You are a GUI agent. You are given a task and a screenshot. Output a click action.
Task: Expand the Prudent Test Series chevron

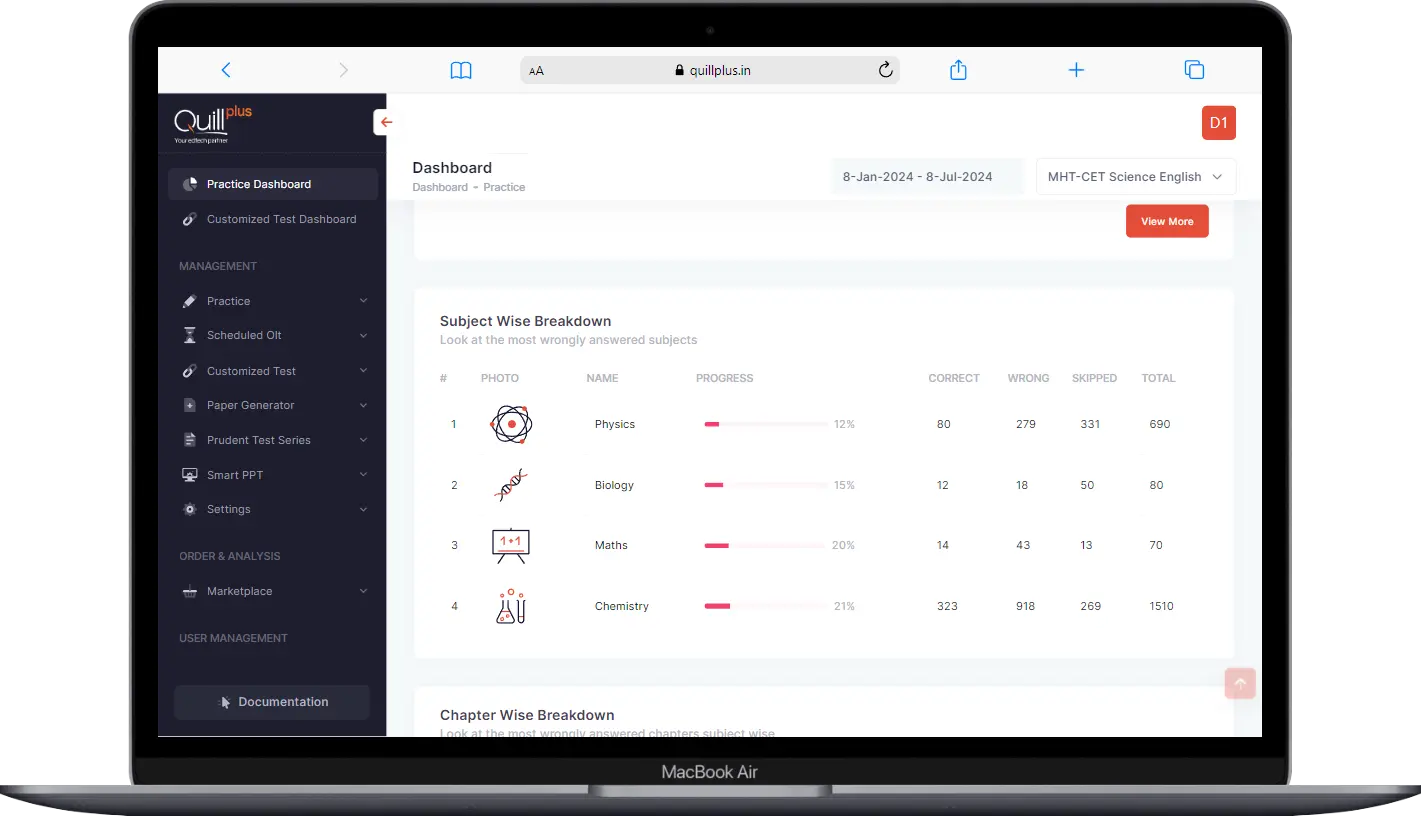363,440
